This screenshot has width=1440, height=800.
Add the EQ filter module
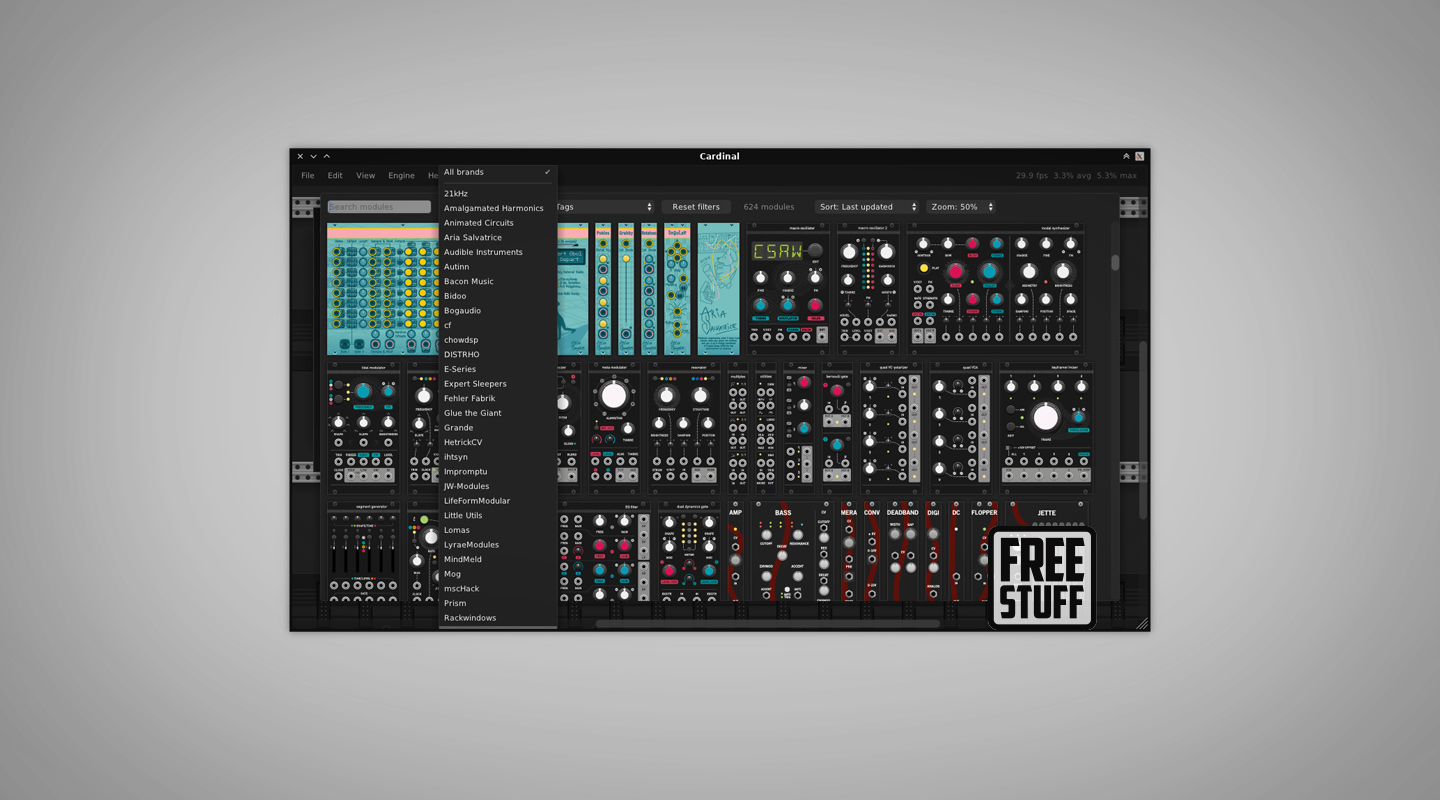tap(604, 552)
